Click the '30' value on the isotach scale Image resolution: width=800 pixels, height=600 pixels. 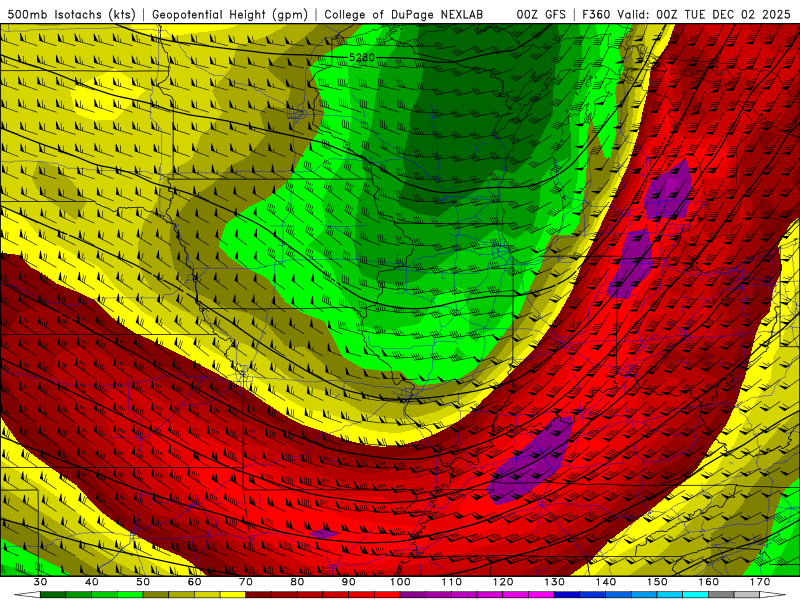tap(40, 582)
